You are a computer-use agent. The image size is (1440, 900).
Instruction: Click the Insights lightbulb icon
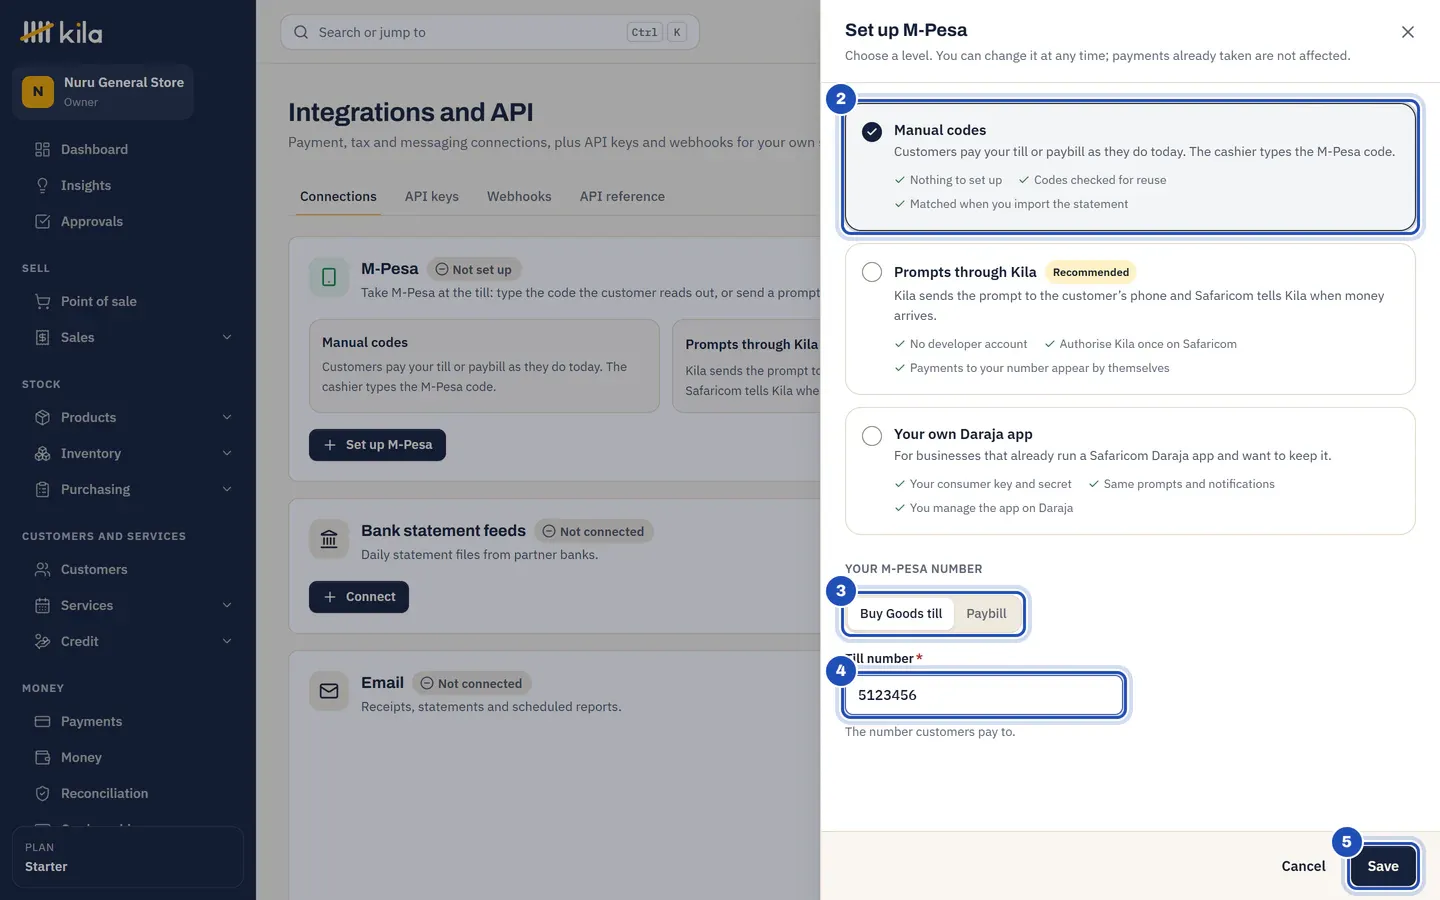coord(42,186)
